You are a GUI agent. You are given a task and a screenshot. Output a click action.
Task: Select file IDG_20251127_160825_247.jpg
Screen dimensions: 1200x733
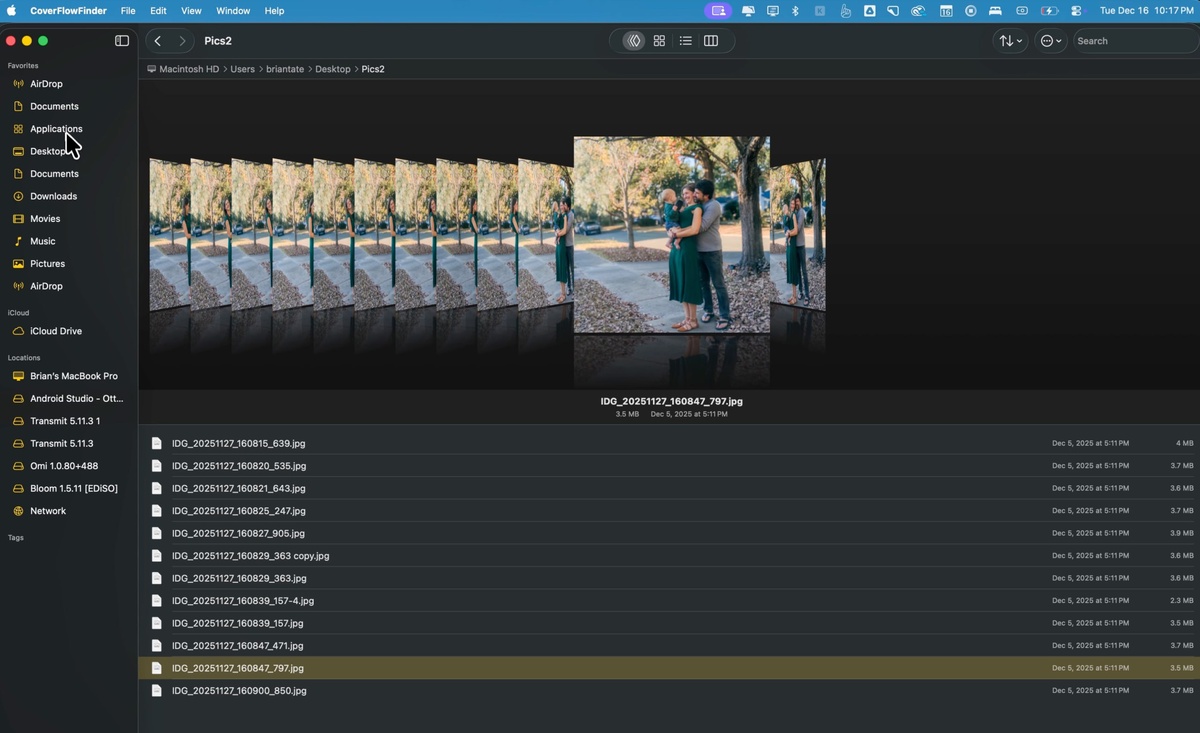(x=669, y=511)
